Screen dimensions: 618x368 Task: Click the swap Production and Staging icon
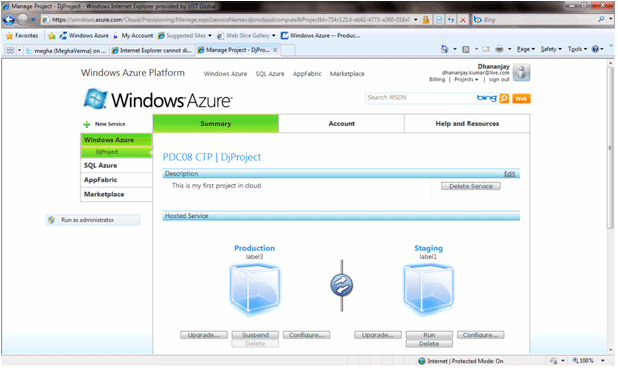(342, 285)
